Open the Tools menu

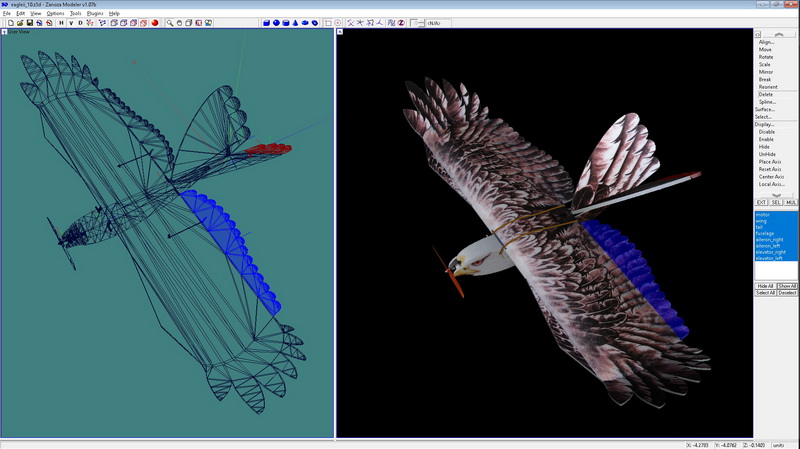point(75,13)
